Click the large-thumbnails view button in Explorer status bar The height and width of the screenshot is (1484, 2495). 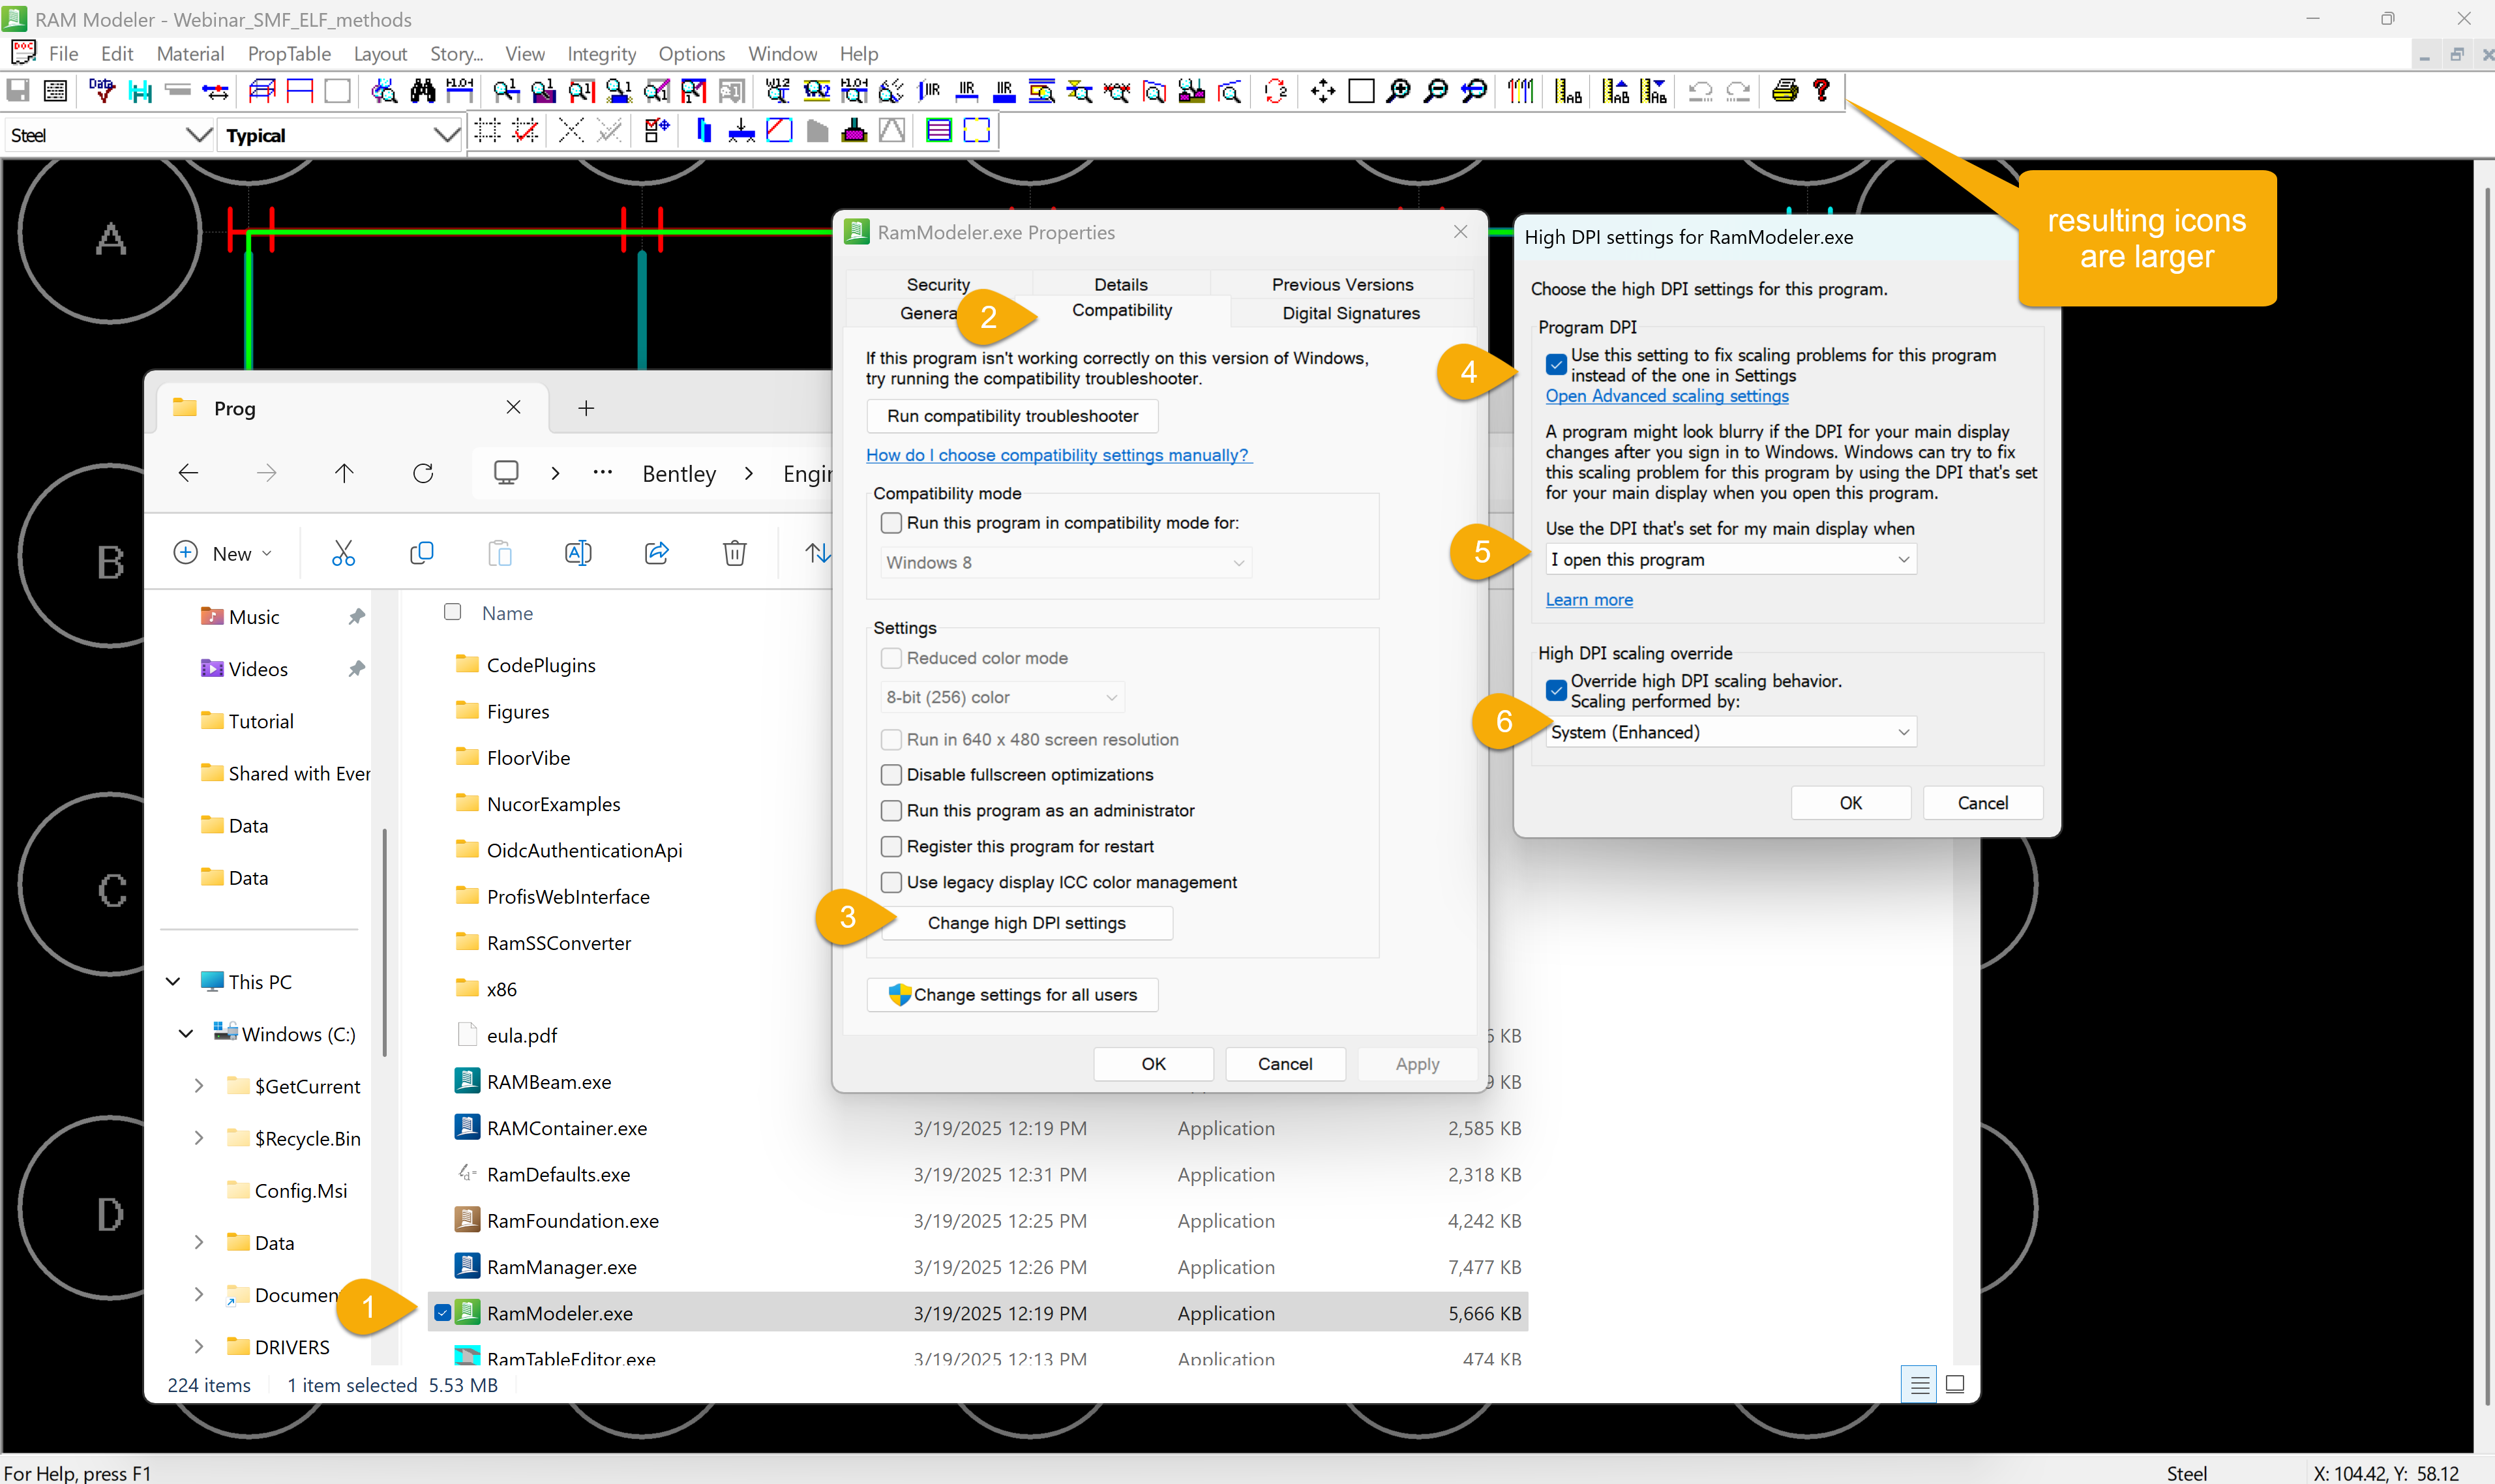point(1954,1385)
